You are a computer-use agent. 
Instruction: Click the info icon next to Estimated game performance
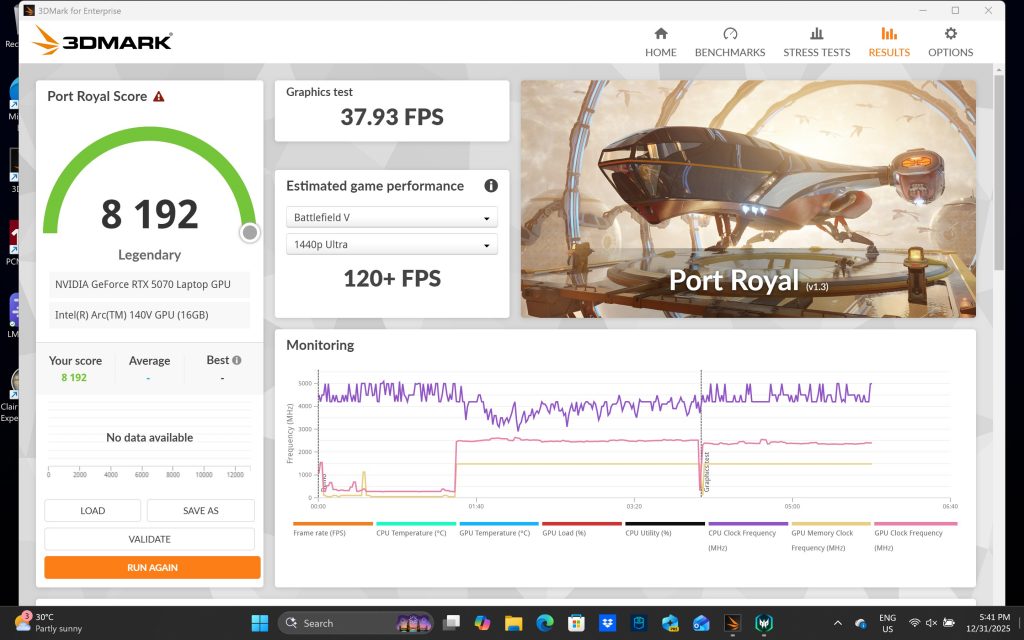tap(489, 185)
